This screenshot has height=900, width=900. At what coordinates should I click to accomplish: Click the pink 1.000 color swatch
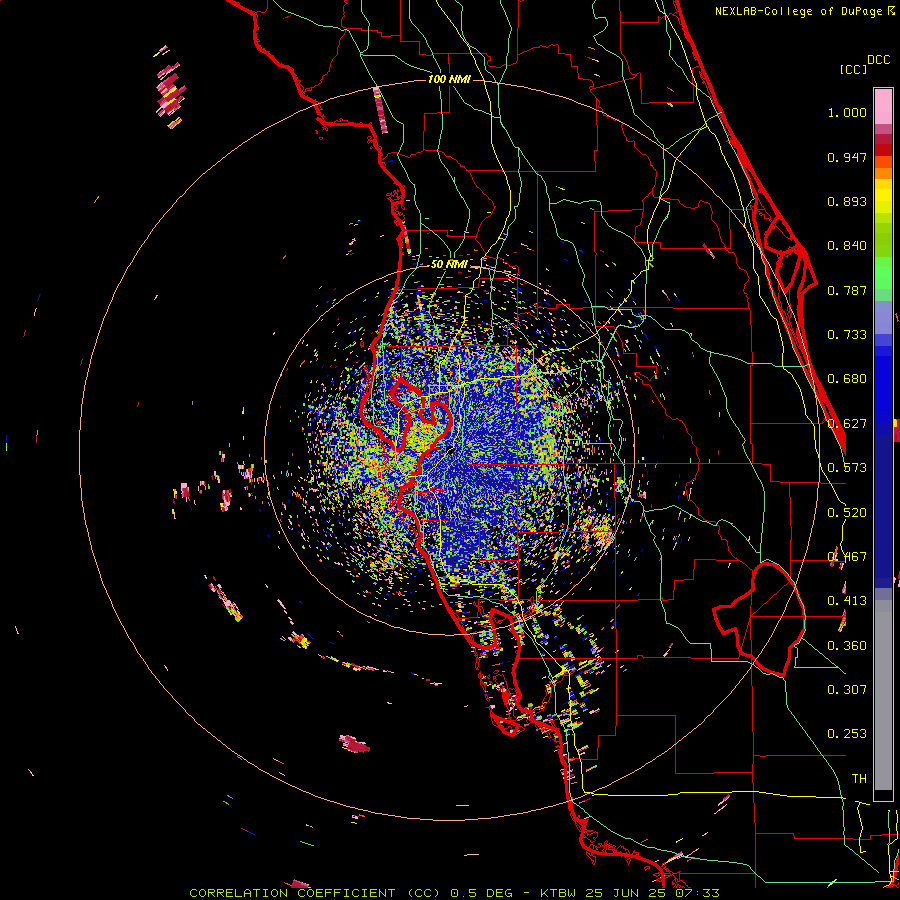[883, 107]
